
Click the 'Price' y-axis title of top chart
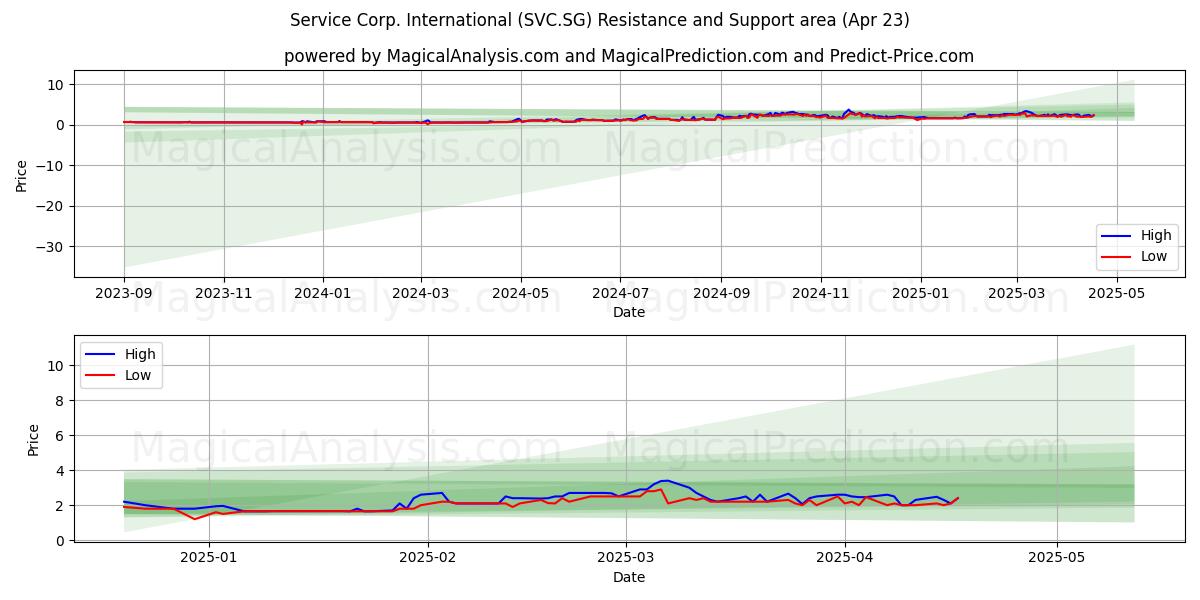22,174
